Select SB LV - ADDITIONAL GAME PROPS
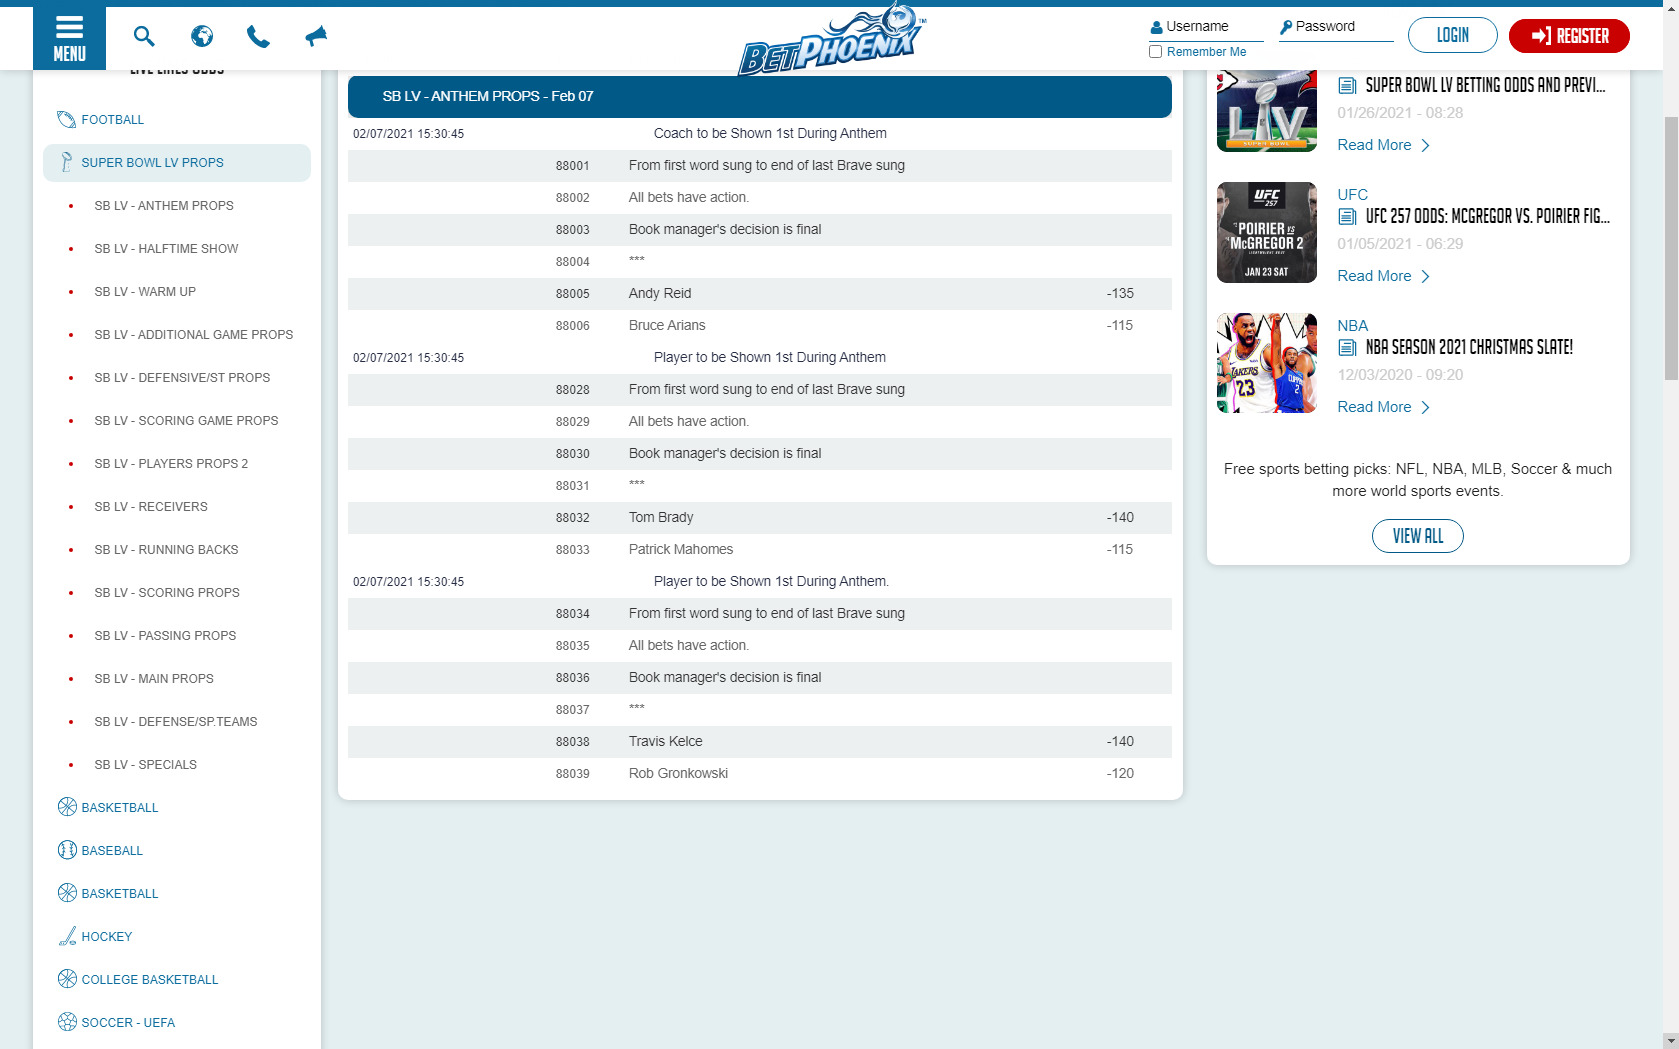 [x=194, y=335]
